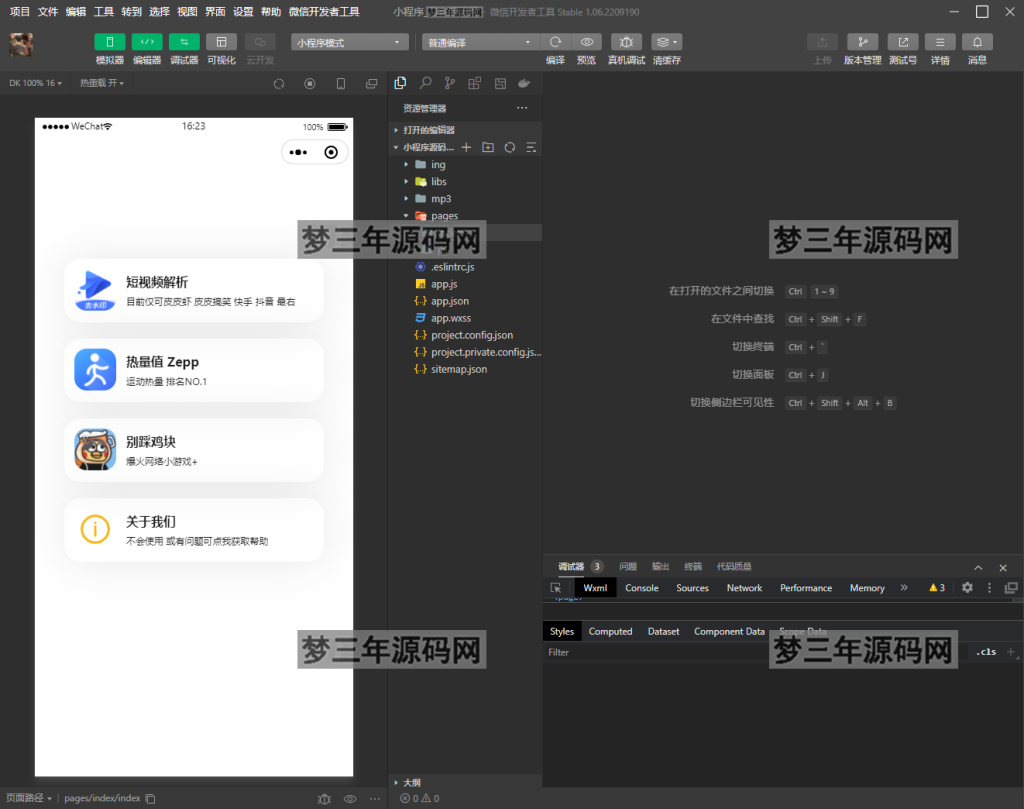Open the search icon in editor sidebar
1024x809 pixels.
tap(425, 83)
